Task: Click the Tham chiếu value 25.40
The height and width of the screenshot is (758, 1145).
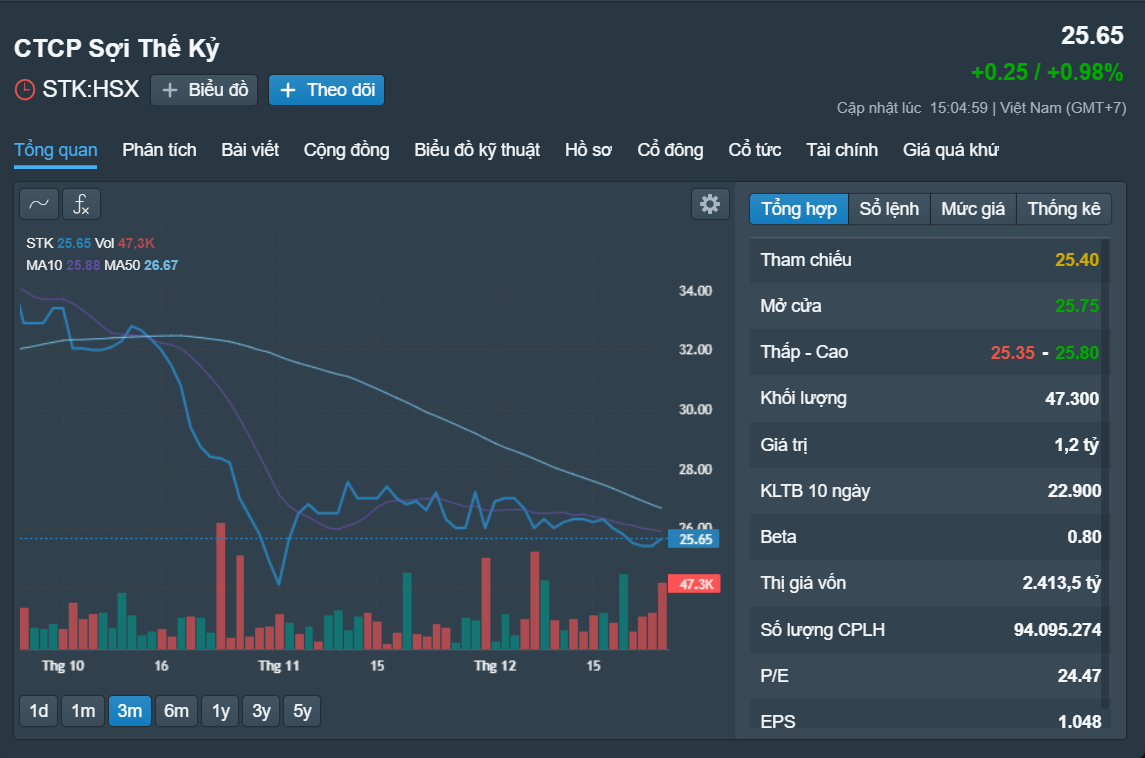Action: point(1076,260)
